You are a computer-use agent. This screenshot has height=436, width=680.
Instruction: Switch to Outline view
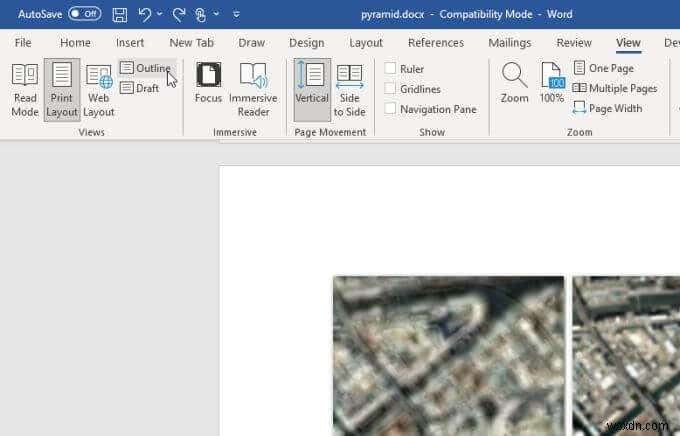pos(146,68)
